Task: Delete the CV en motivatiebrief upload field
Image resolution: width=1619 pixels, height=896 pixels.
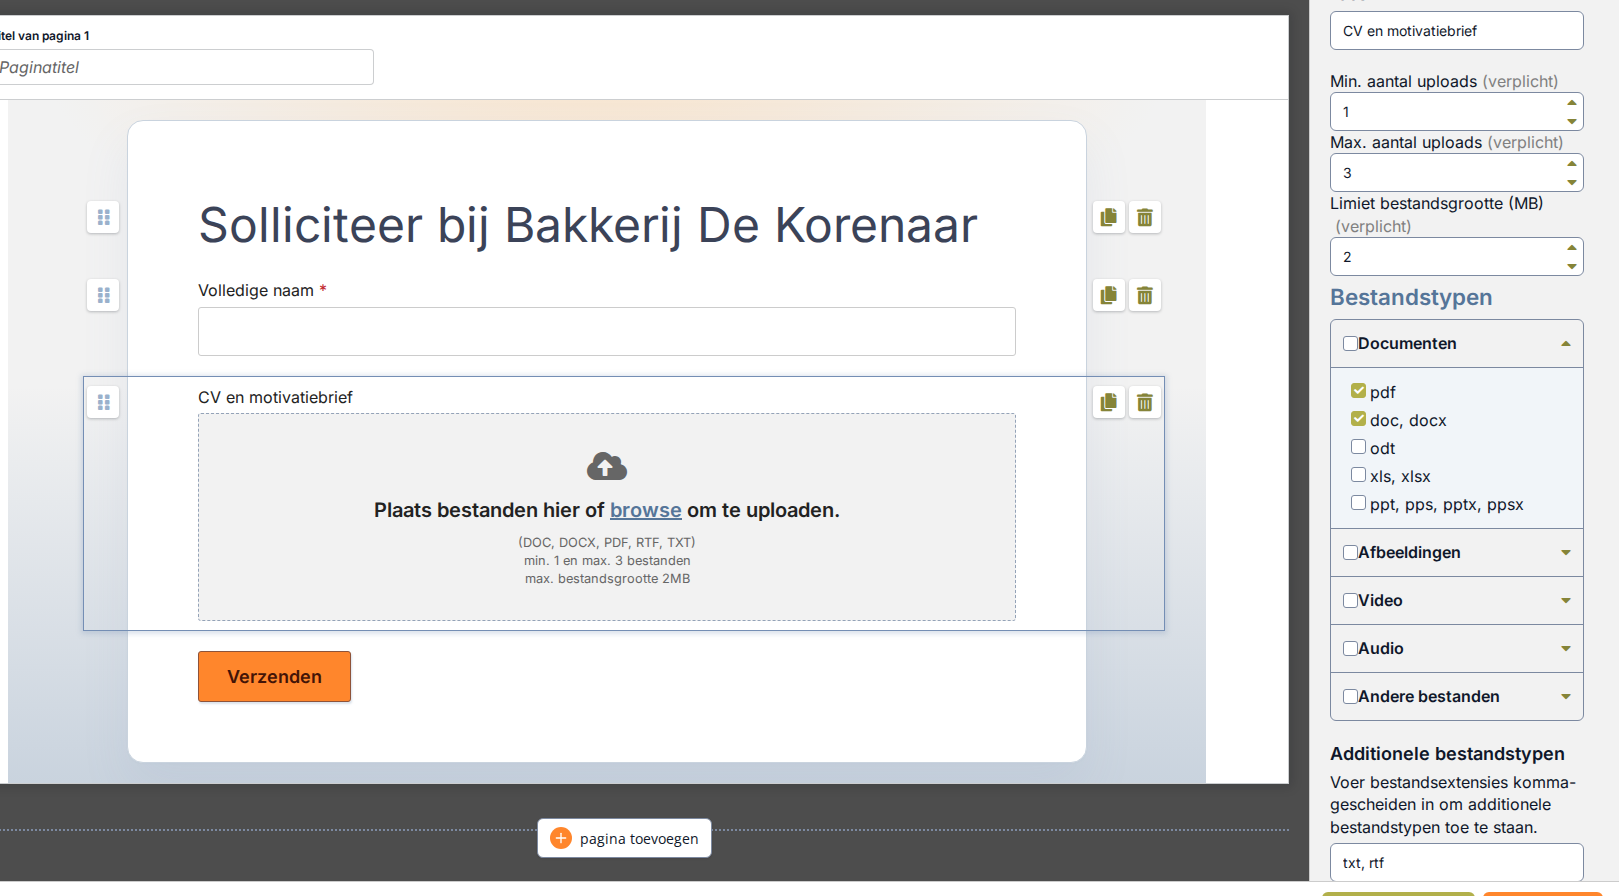Action: pyautogui.click(x=1145, y=402)
